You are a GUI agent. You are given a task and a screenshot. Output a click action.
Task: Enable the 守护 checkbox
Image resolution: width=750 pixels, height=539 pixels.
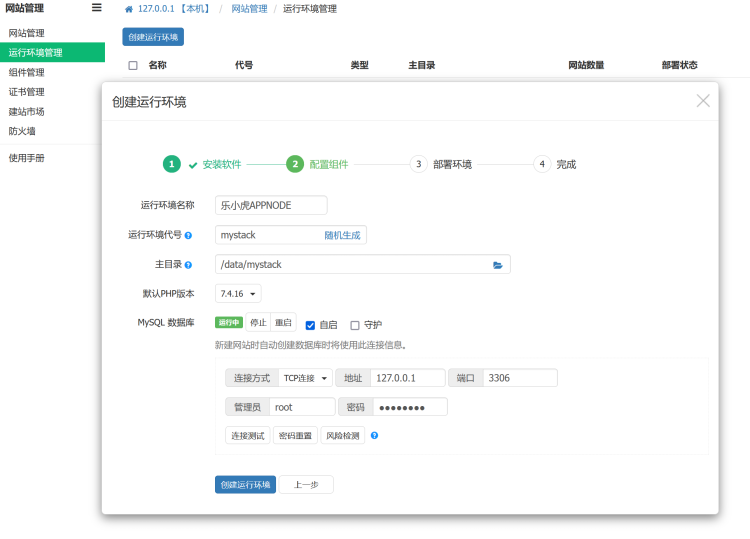pos(355,325)
